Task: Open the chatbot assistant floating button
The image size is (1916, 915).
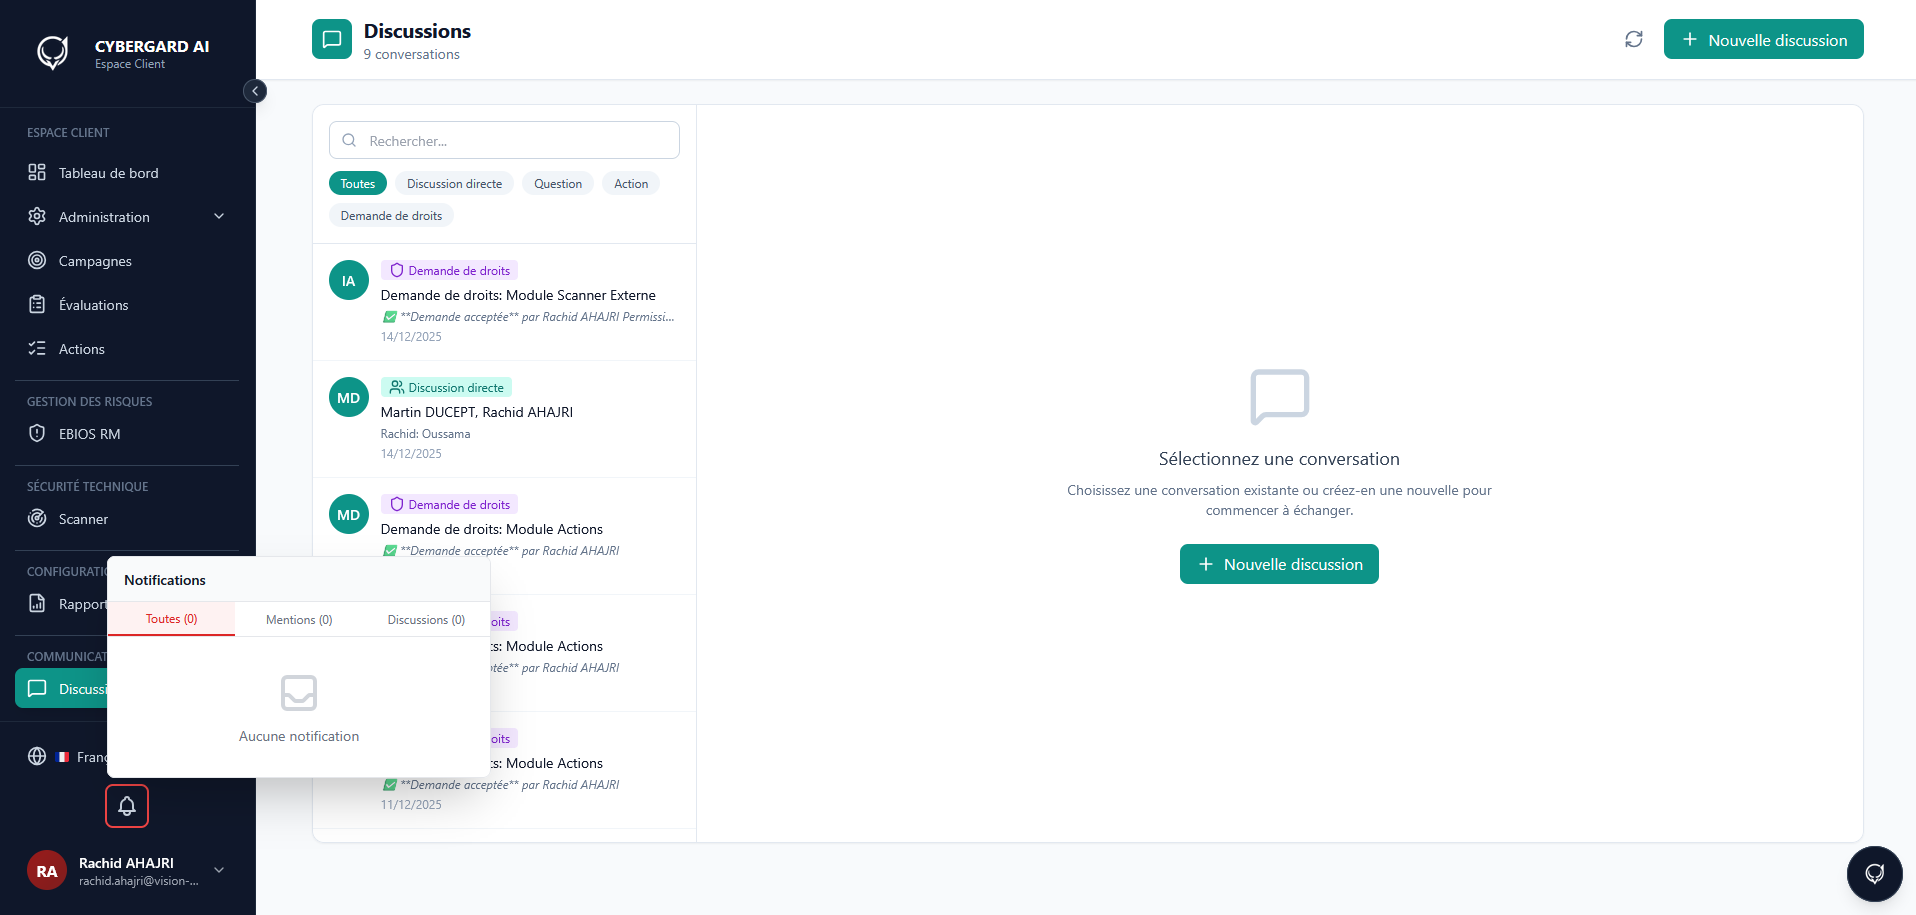Action: [1875, 874]
